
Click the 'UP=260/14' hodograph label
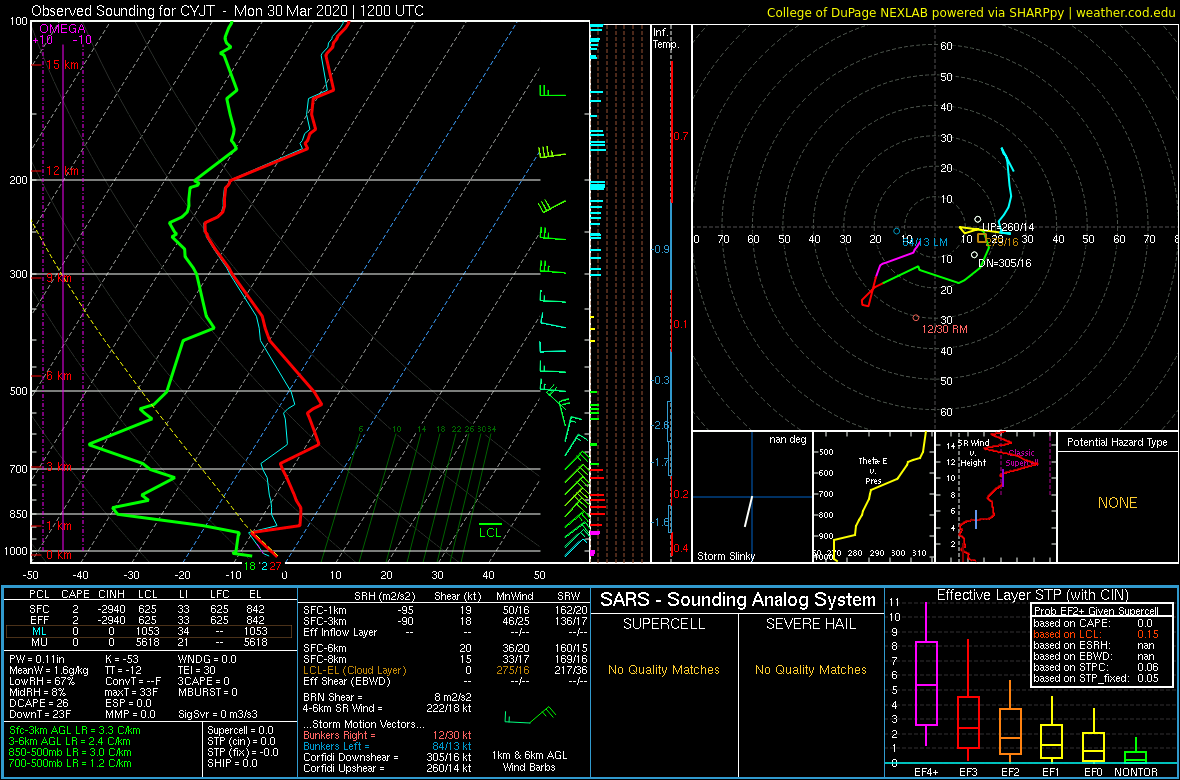(x=1008, y=227)
